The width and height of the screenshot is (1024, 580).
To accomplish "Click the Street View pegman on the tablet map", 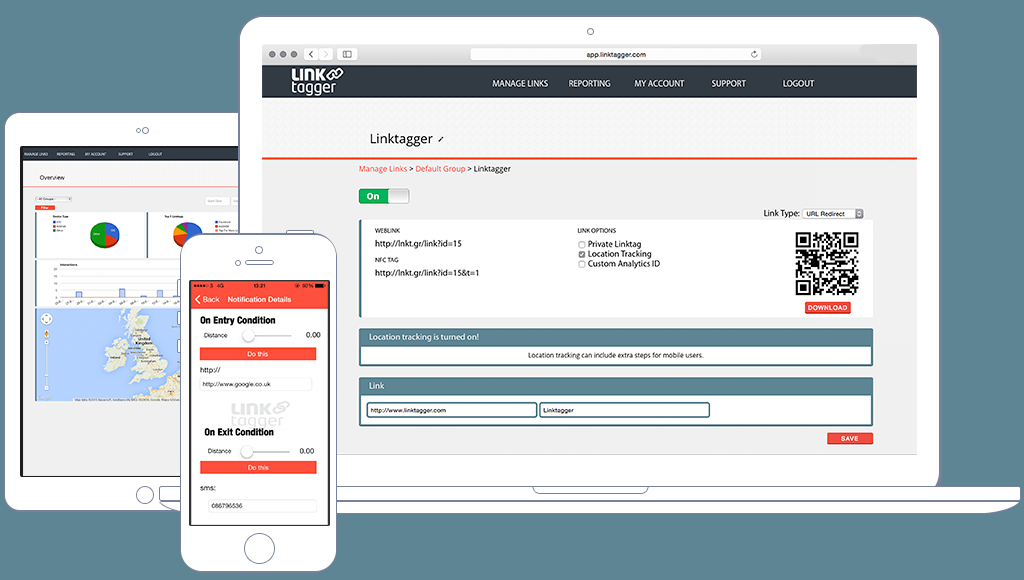I will (46, 334).
